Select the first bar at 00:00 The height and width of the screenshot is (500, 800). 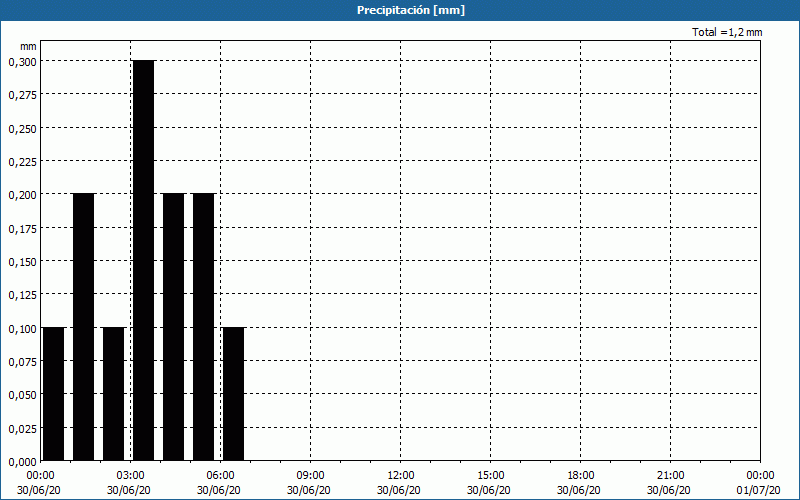pos(54,394)
